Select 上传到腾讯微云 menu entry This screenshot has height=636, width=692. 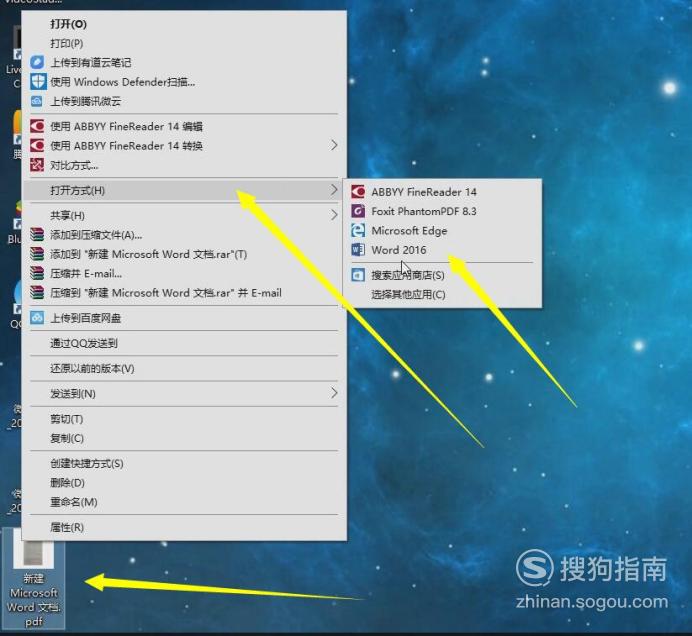[184, 101]
